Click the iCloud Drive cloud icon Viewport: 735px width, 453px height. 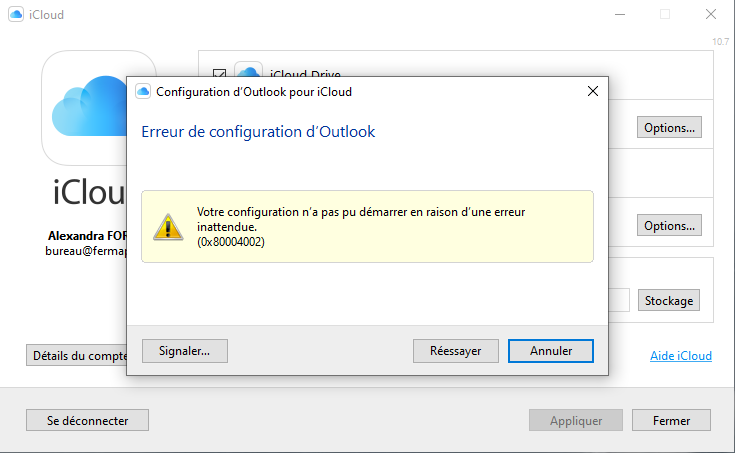[x=249, y=70]
